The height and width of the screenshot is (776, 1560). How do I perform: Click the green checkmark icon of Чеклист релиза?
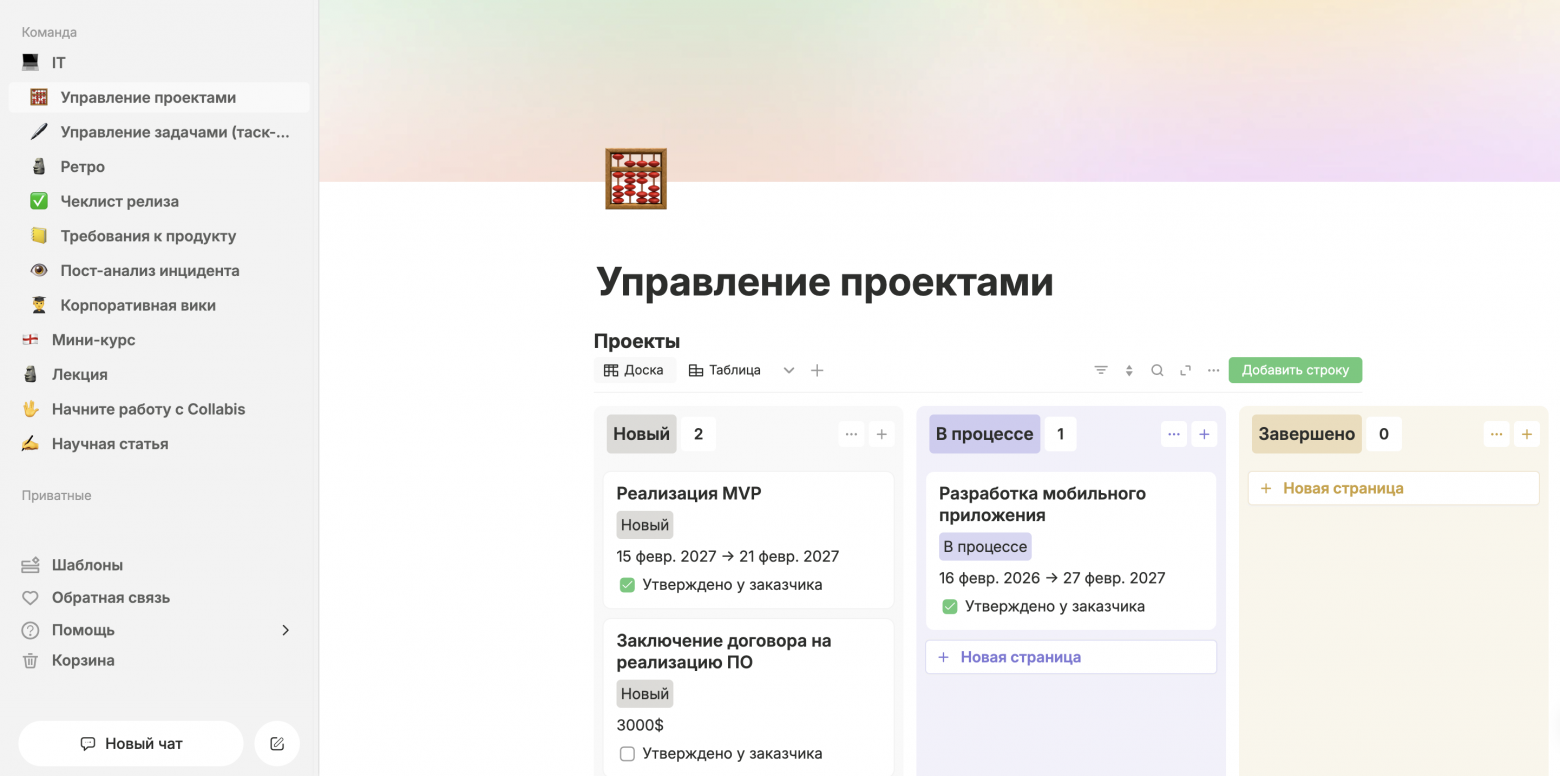(39, 201)
